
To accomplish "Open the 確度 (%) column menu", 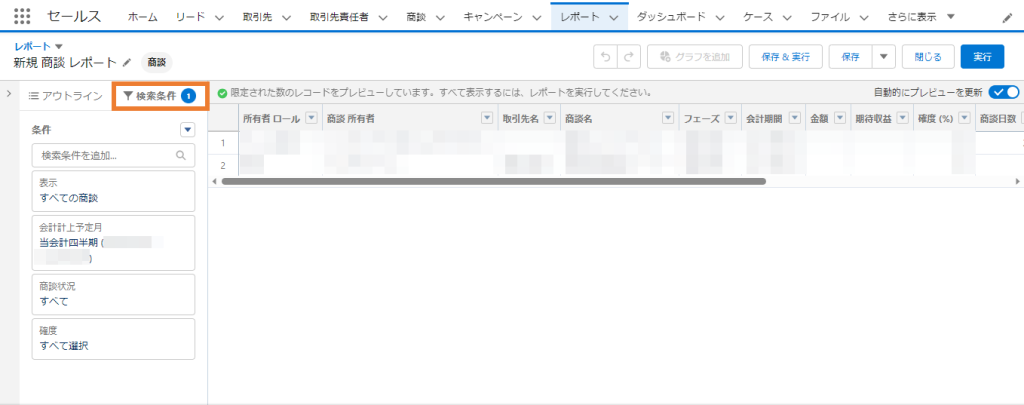I will (x=965, y=118).
